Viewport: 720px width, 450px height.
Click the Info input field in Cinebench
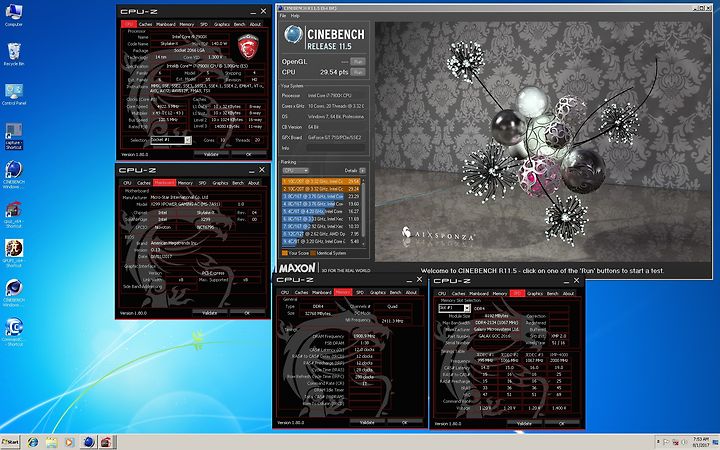point(336,148)
